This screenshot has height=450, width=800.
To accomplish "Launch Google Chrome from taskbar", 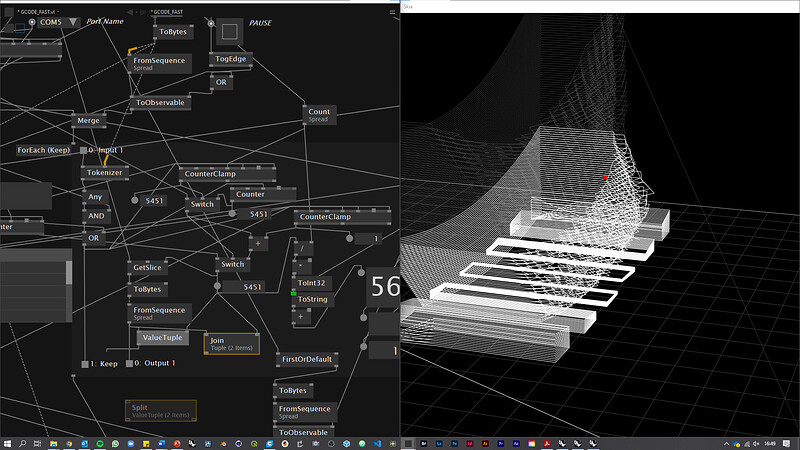I will click(x=69, y=444).
